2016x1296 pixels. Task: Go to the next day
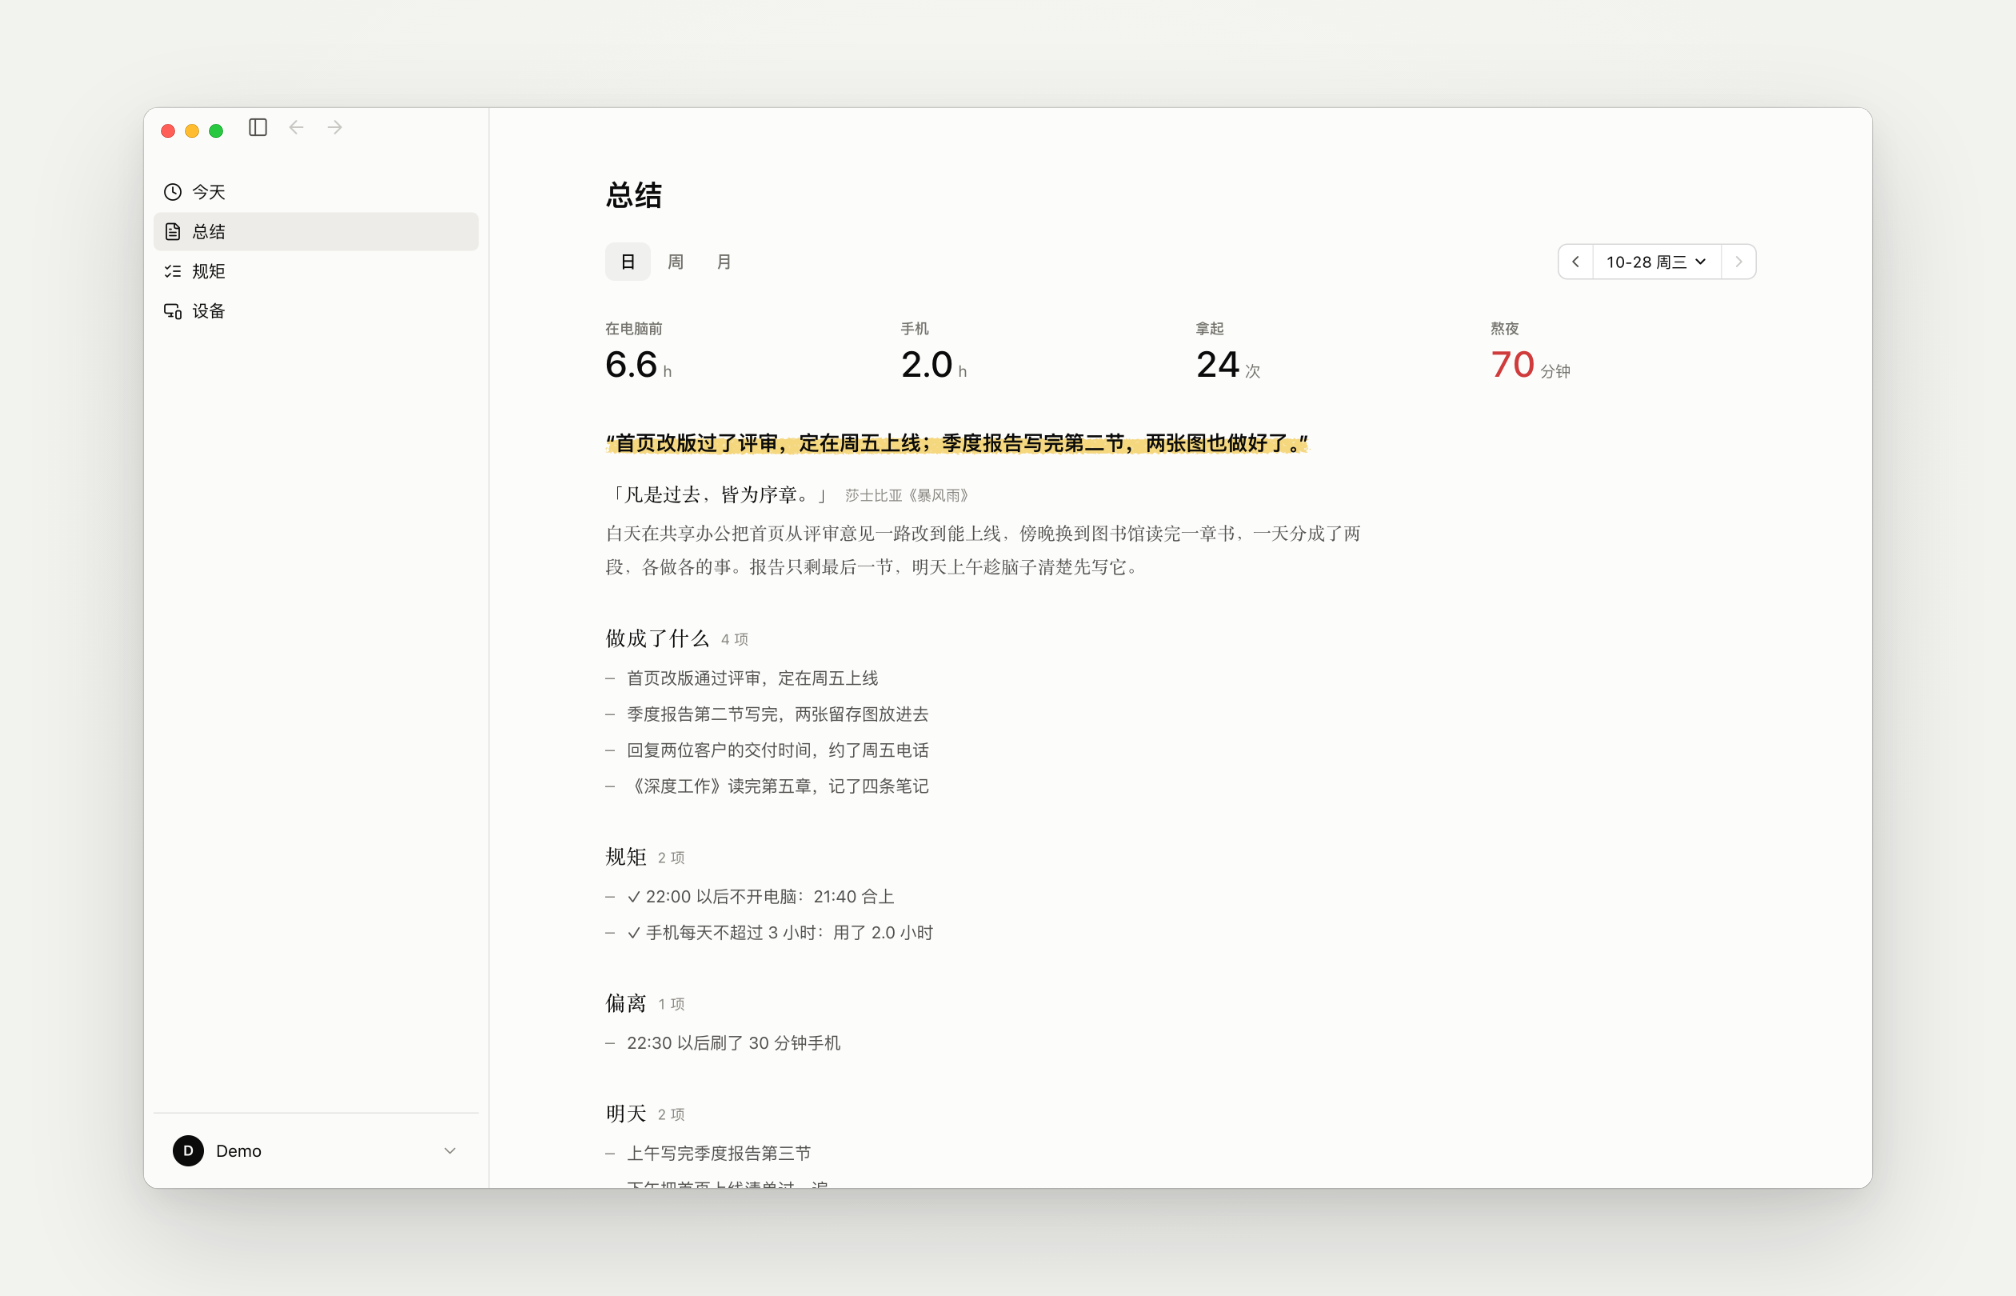[x=1739, y=262]
